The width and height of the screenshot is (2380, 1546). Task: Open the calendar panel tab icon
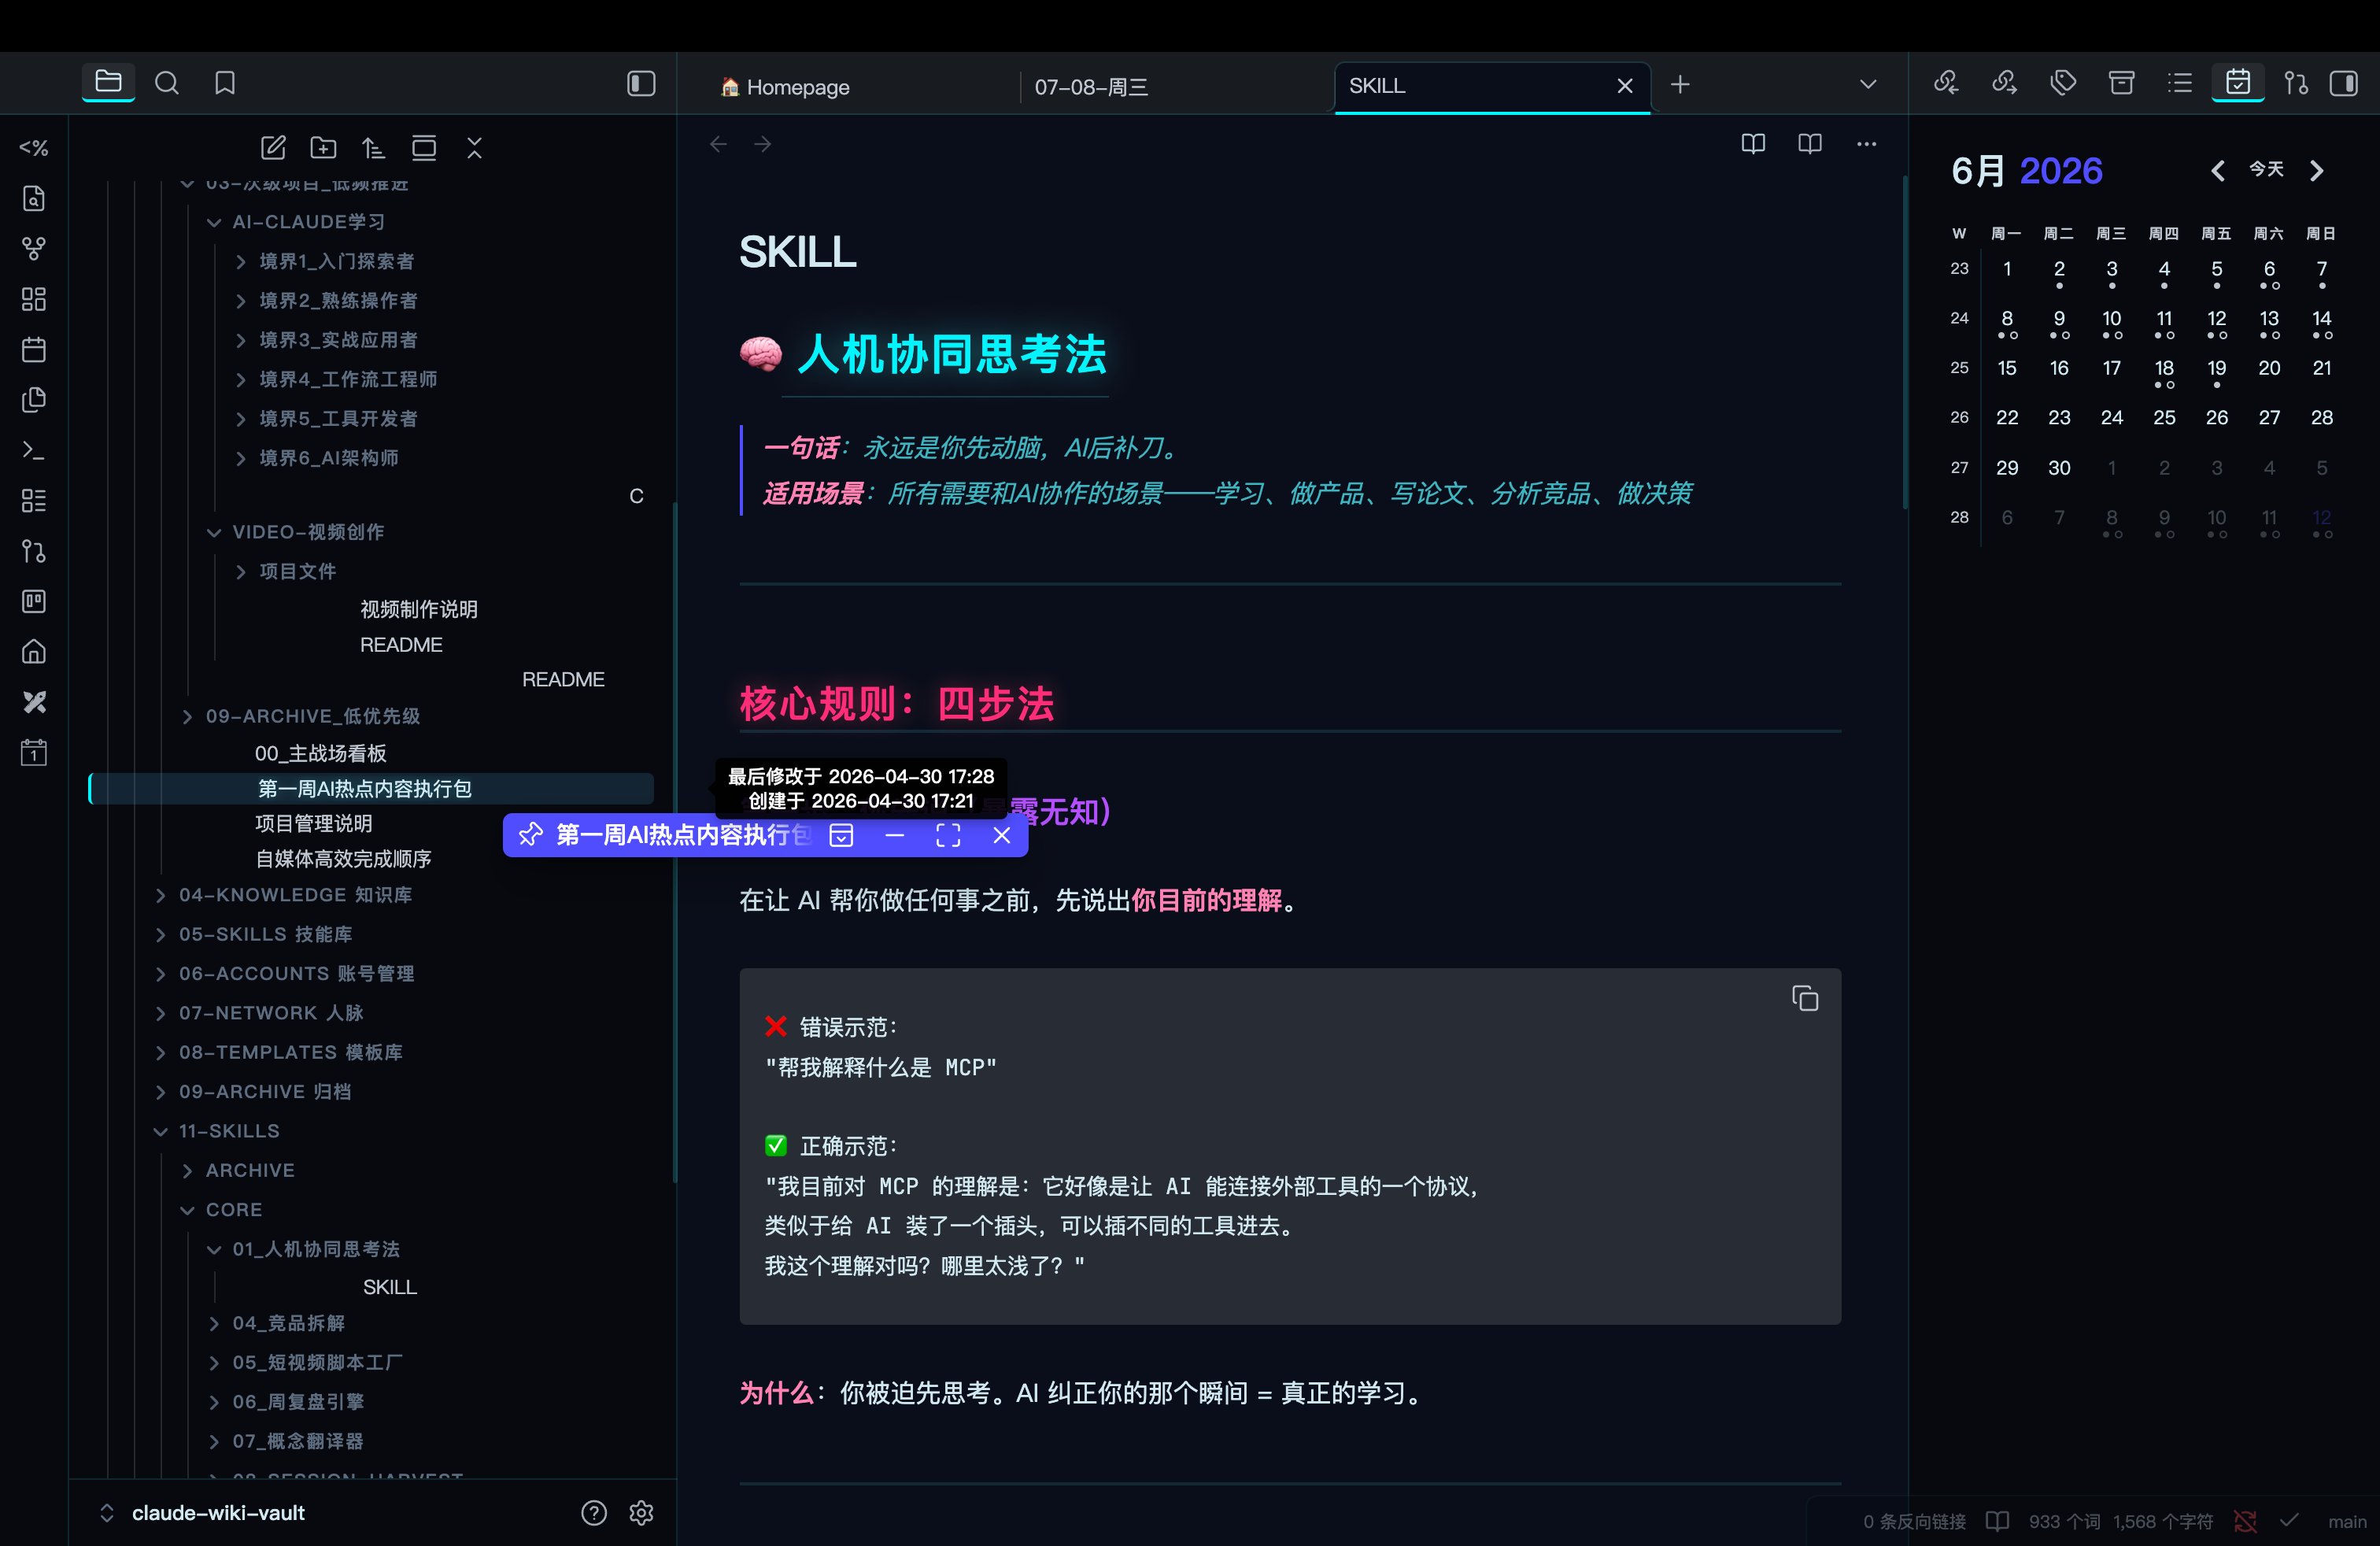pos(2238,83)
